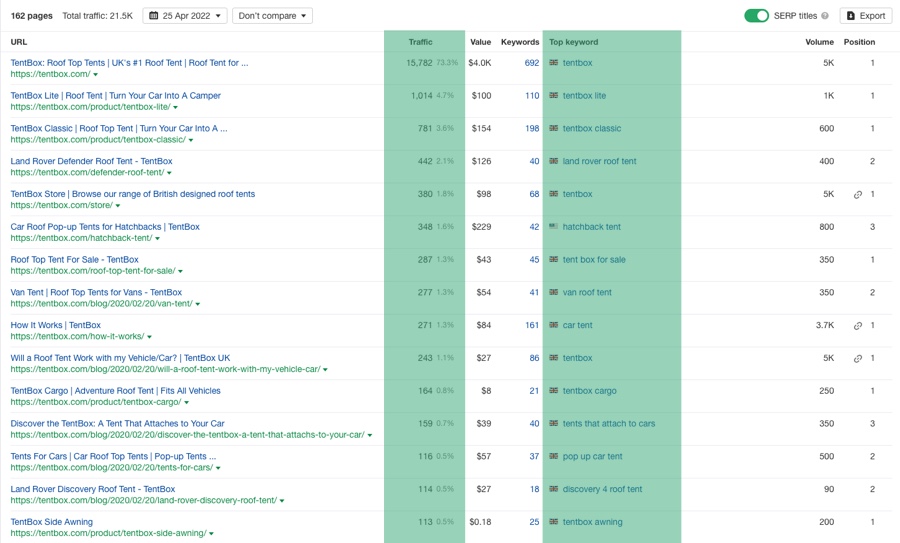Image resolution: width=900 pixels, height=543 pixels.
Task: Open the TentBox Lite Roof Tent title link
Action: coord(115,95)
